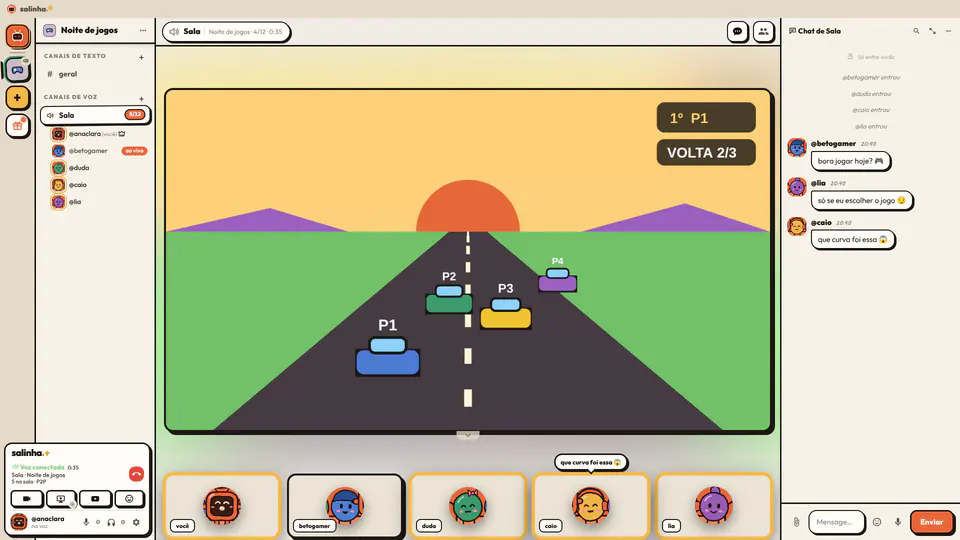Click the 'que curva foi essa' chat message

coord(852,239)
